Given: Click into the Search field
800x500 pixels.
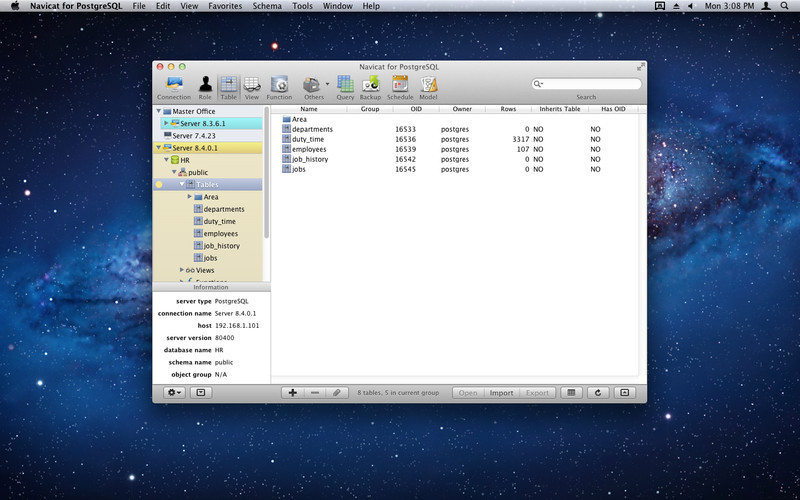Looking at the screenshot, I should [x=586, y=84].
